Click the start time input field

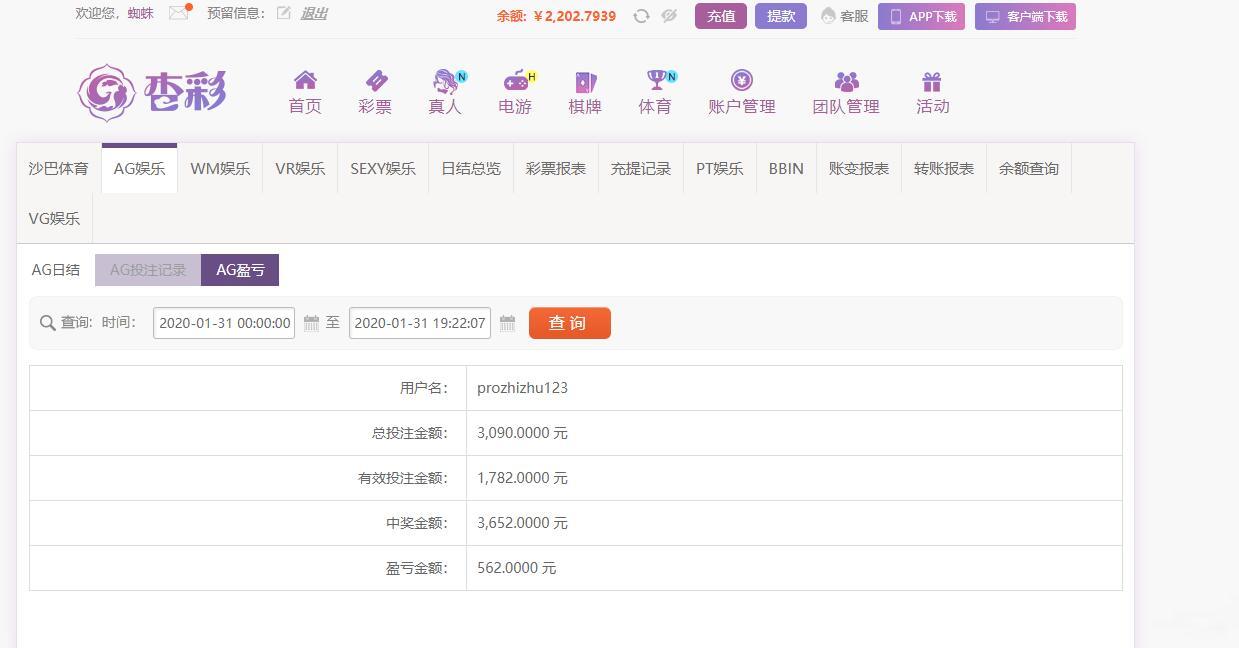(x=224, y=323)
